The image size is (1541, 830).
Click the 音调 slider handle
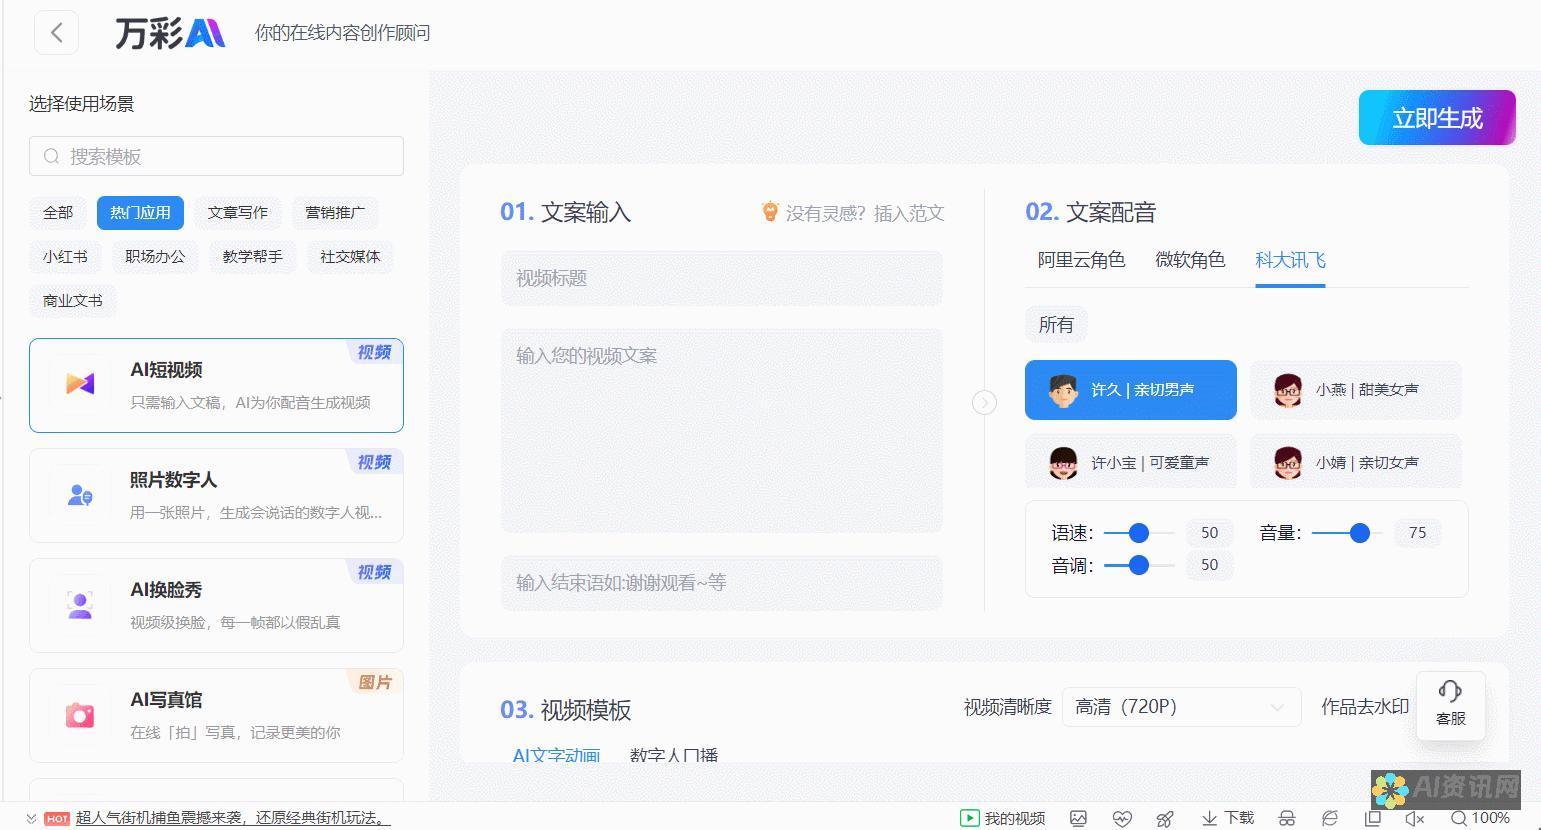[1138, 565]
